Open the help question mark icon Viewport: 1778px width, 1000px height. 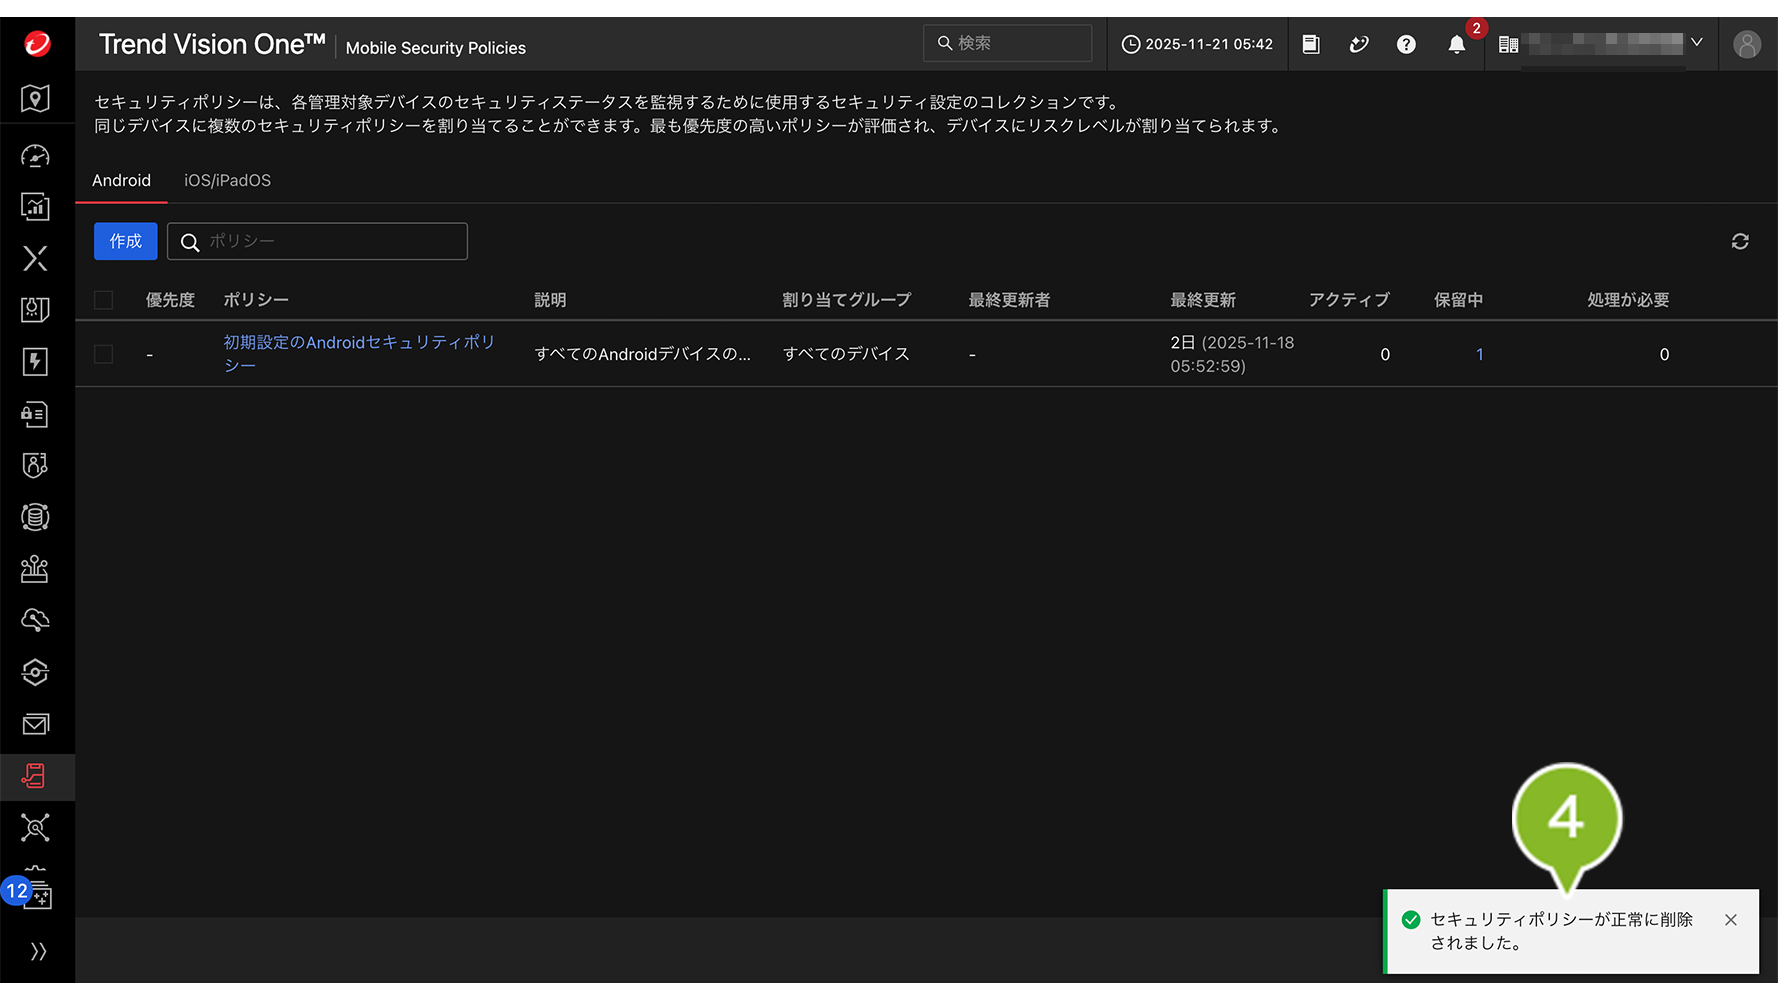click(1406, 45)
